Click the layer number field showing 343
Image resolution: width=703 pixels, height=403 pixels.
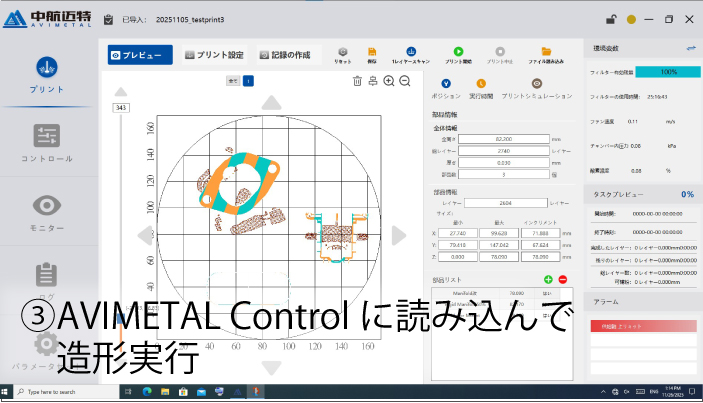click(x=121, y=108)
